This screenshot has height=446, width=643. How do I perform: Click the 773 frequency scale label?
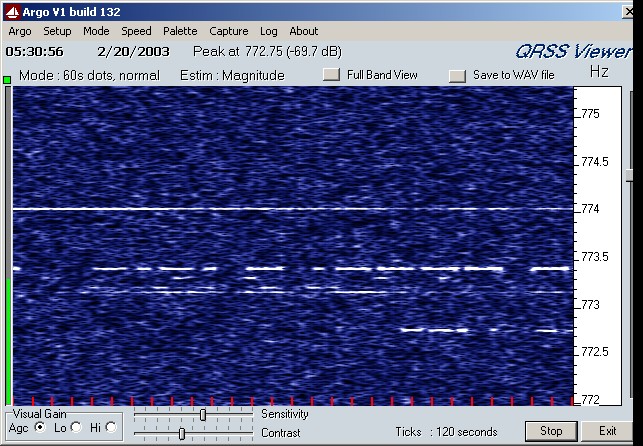click(x=591, y=305)
